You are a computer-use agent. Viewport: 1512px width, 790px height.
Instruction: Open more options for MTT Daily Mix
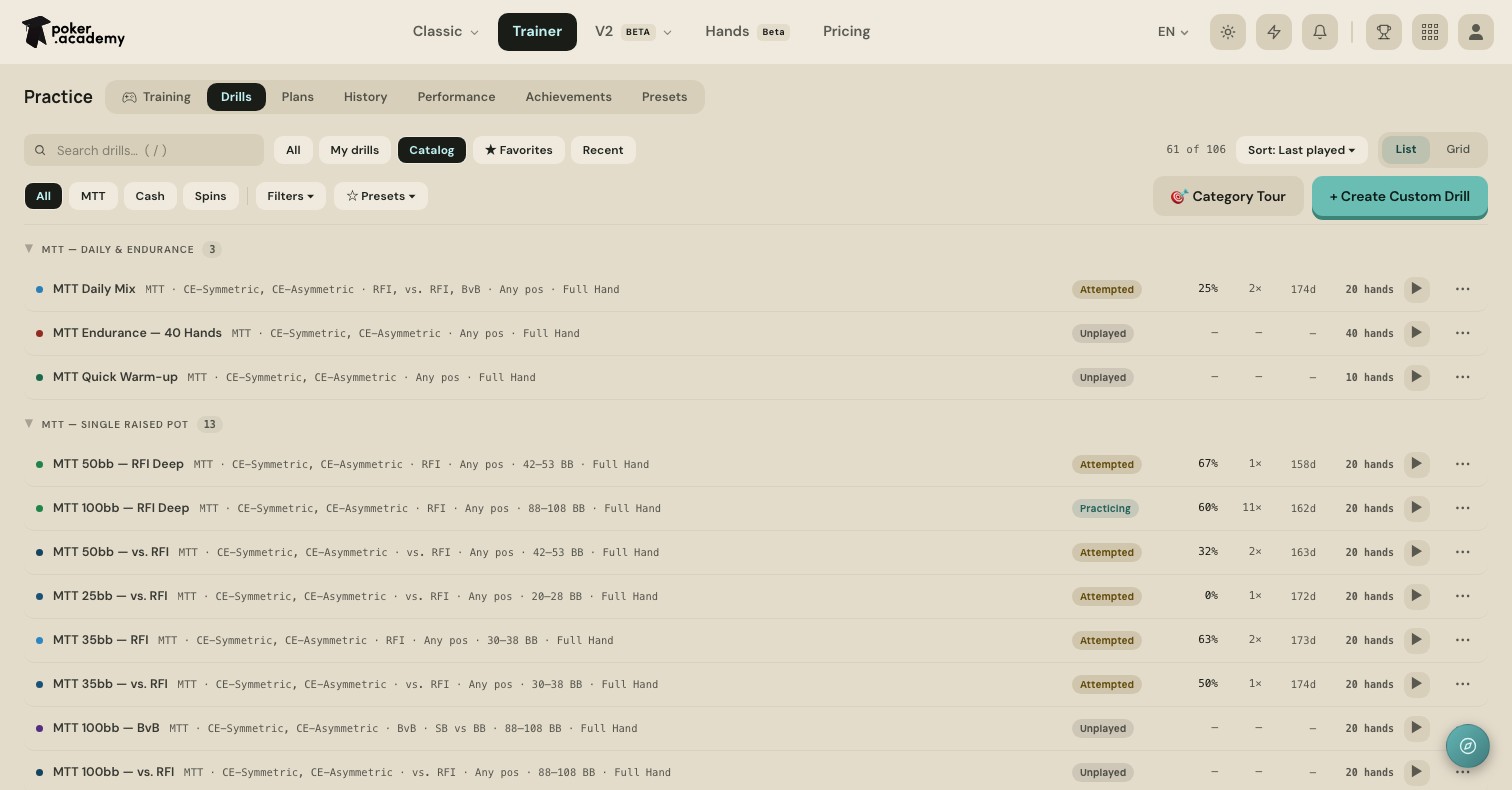[1463, 289]
